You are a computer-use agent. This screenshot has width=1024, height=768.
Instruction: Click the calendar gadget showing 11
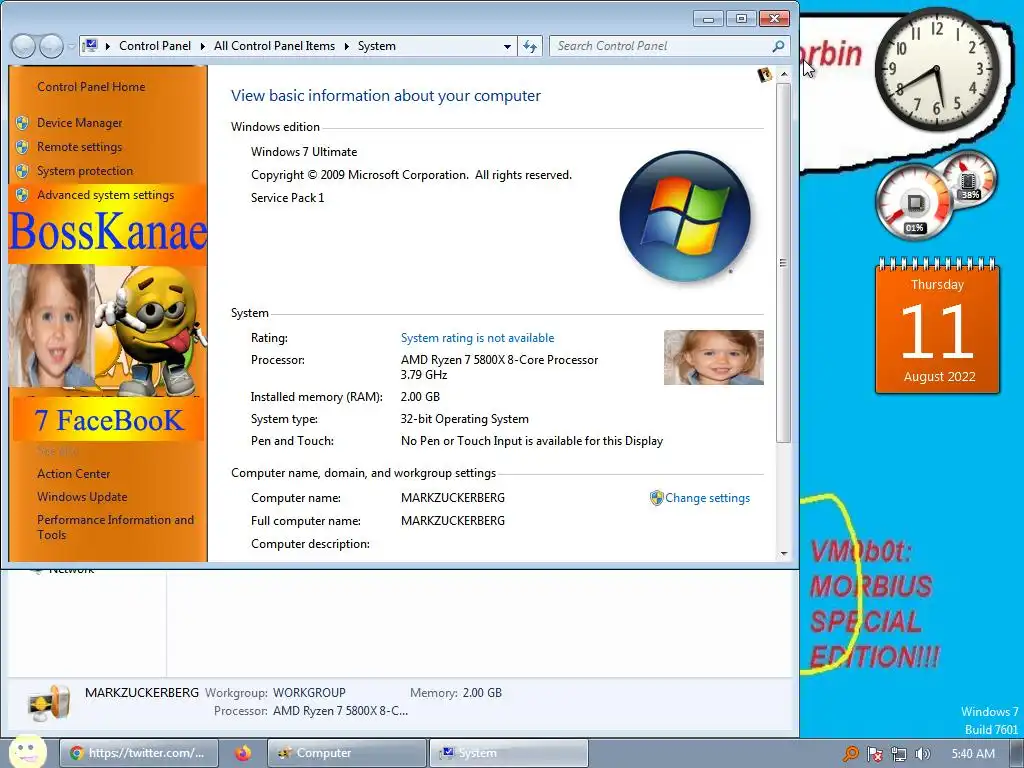(937, 327)
